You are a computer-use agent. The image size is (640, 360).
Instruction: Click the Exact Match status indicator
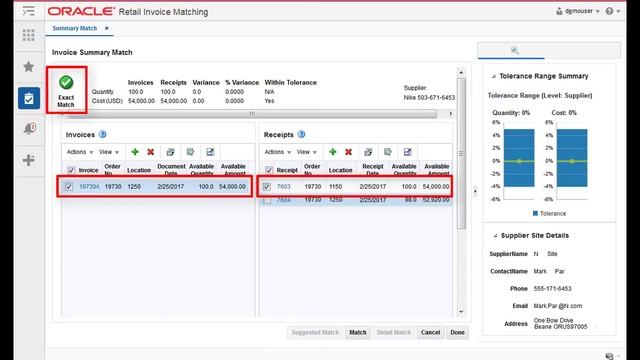pos(66,90)
